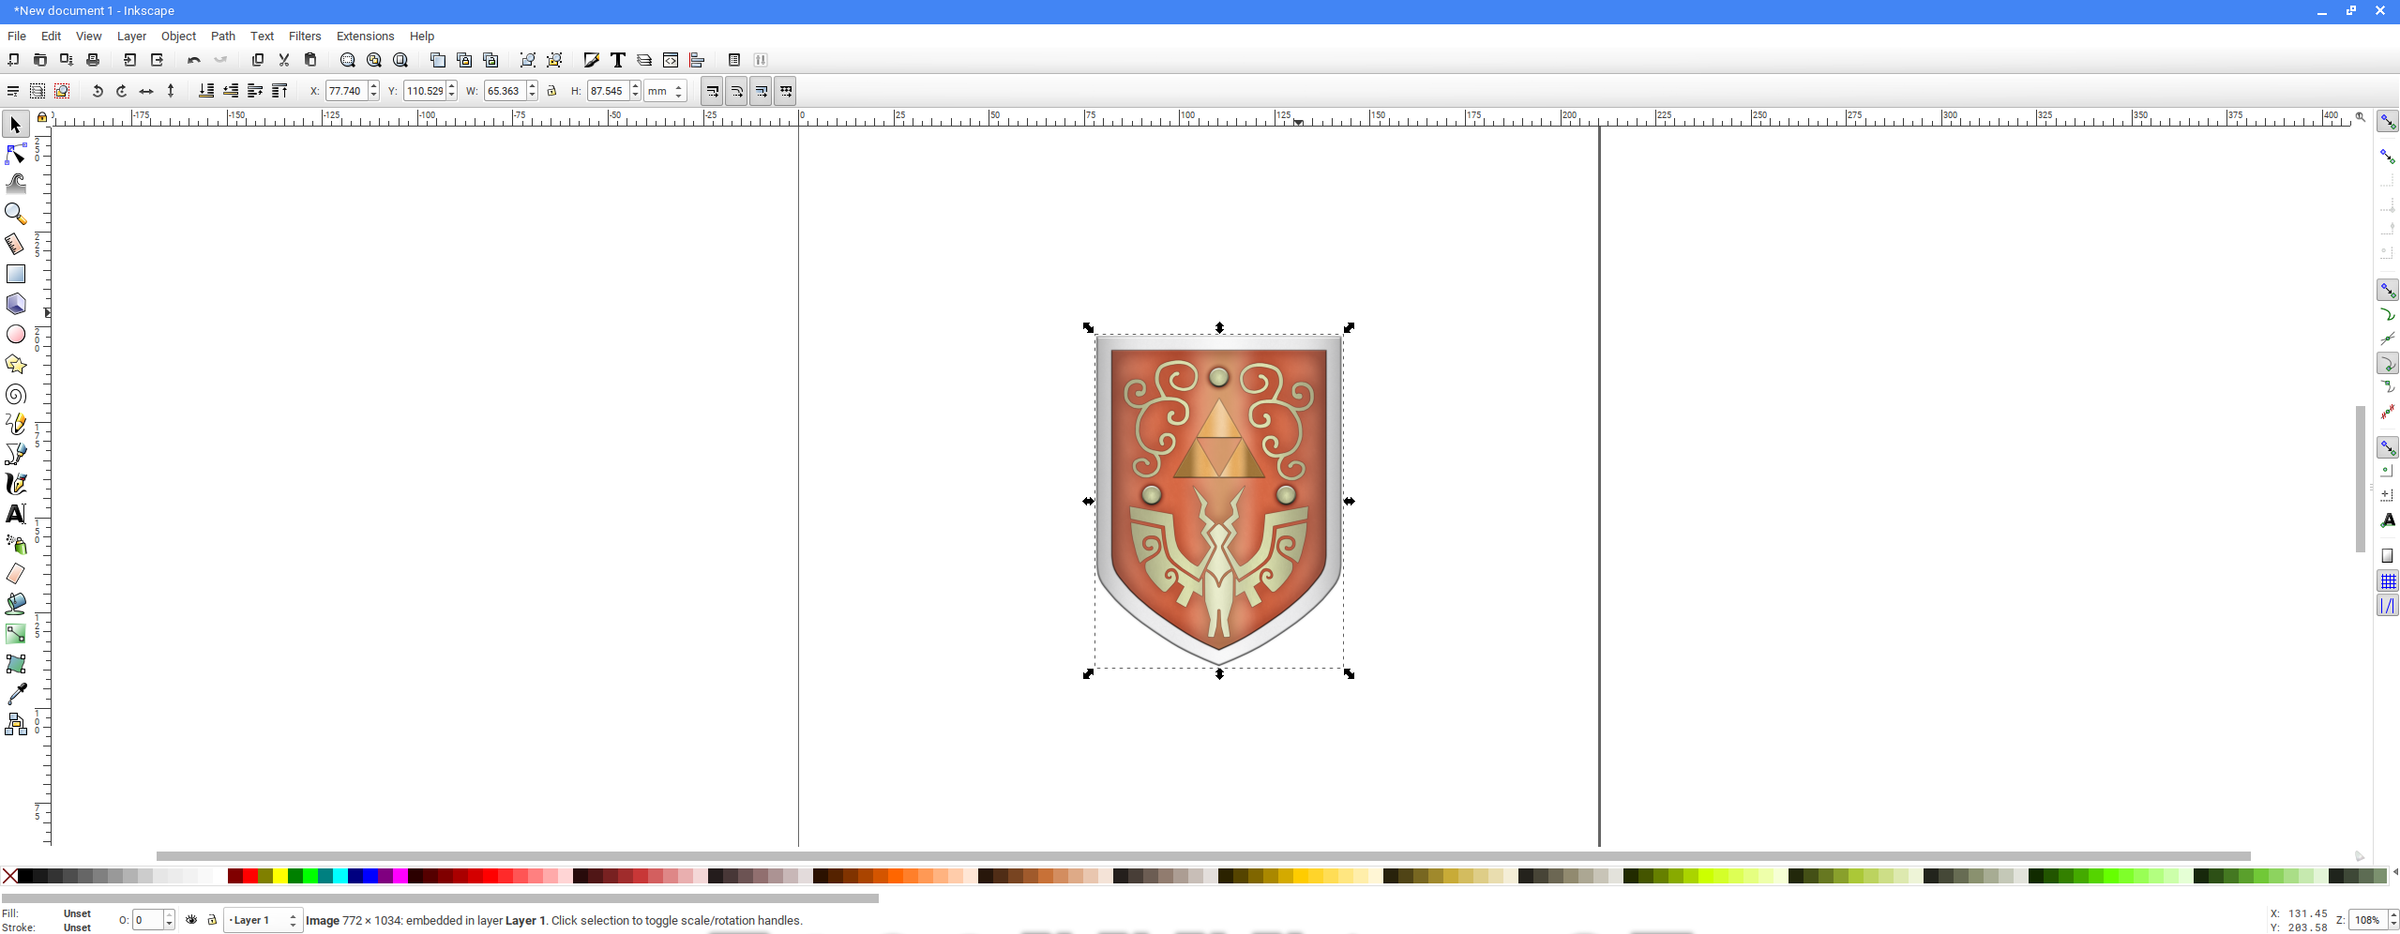The height and width of the screenshot is (934, 2400).
Task: Click the no-color X swatch
Action: pos(10,876)
